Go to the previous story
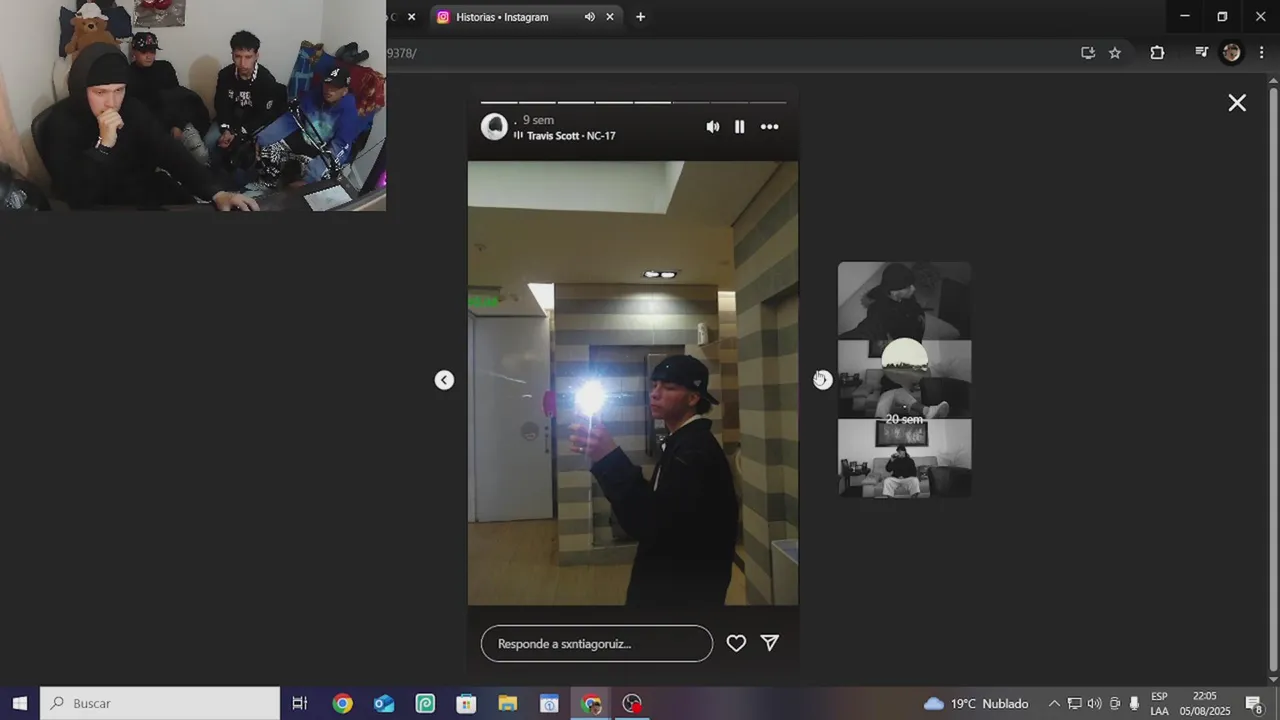 [x=444, y=380]
